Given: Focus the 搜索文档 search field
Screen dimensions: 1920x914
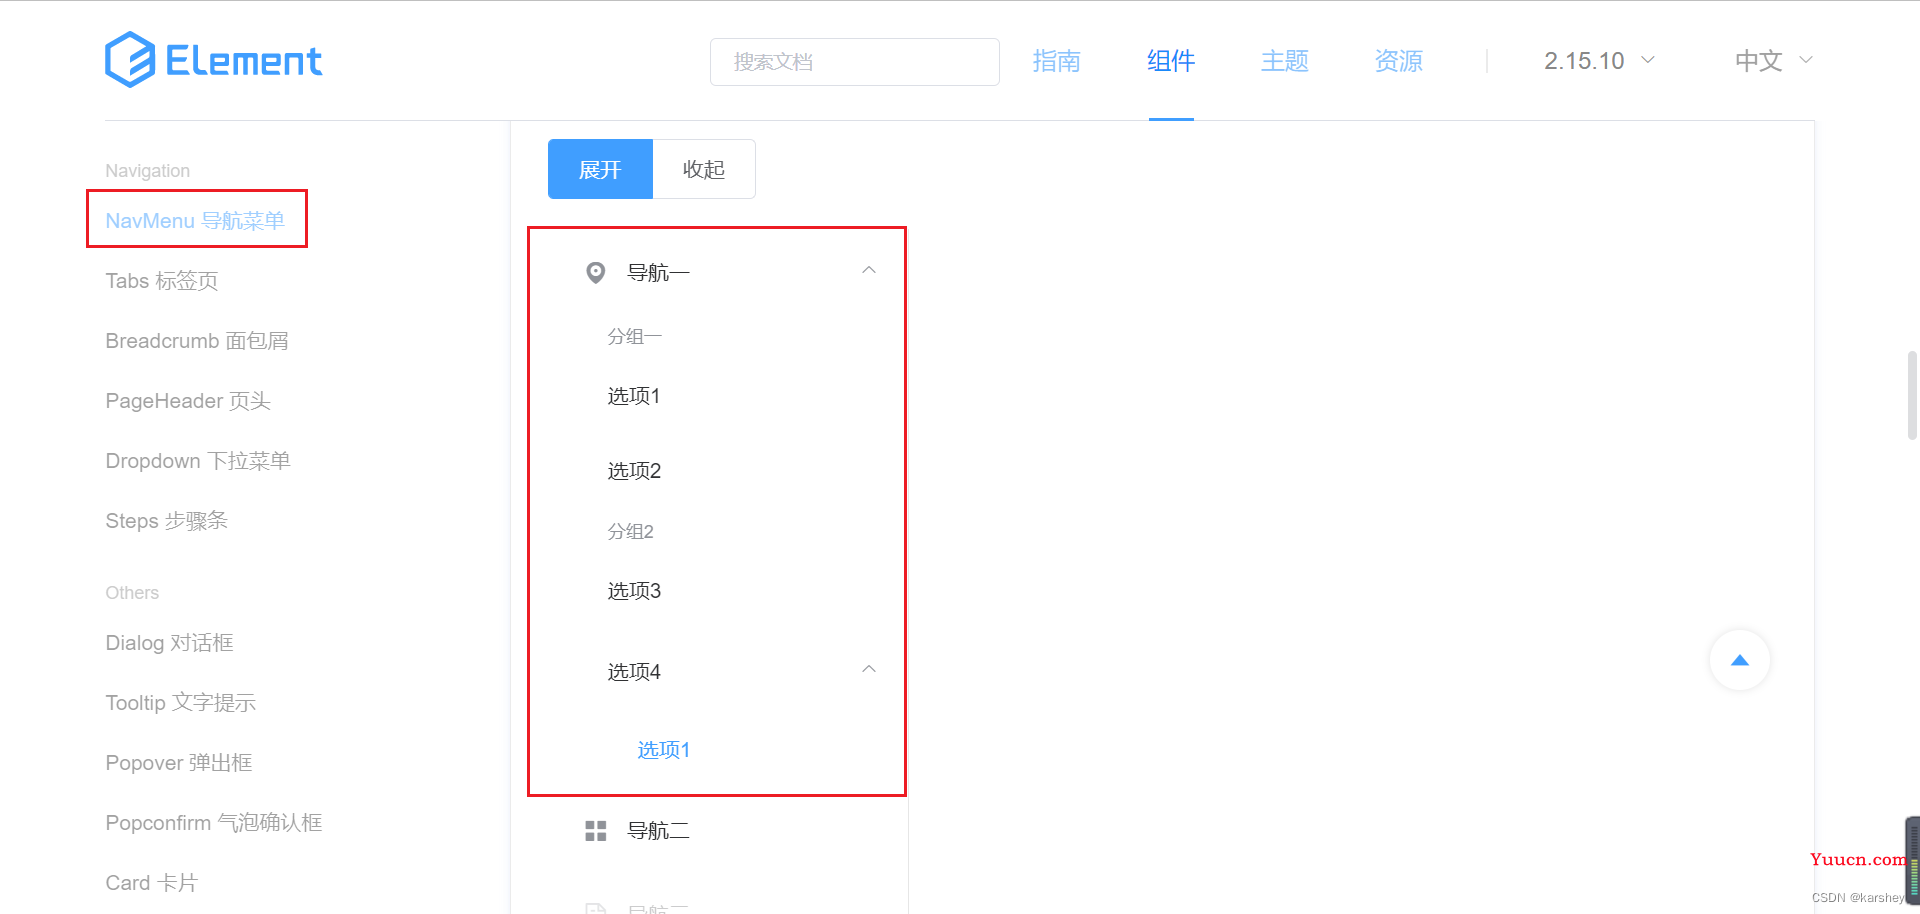Looking at the screenshot, I should click(x=855, y=62).
